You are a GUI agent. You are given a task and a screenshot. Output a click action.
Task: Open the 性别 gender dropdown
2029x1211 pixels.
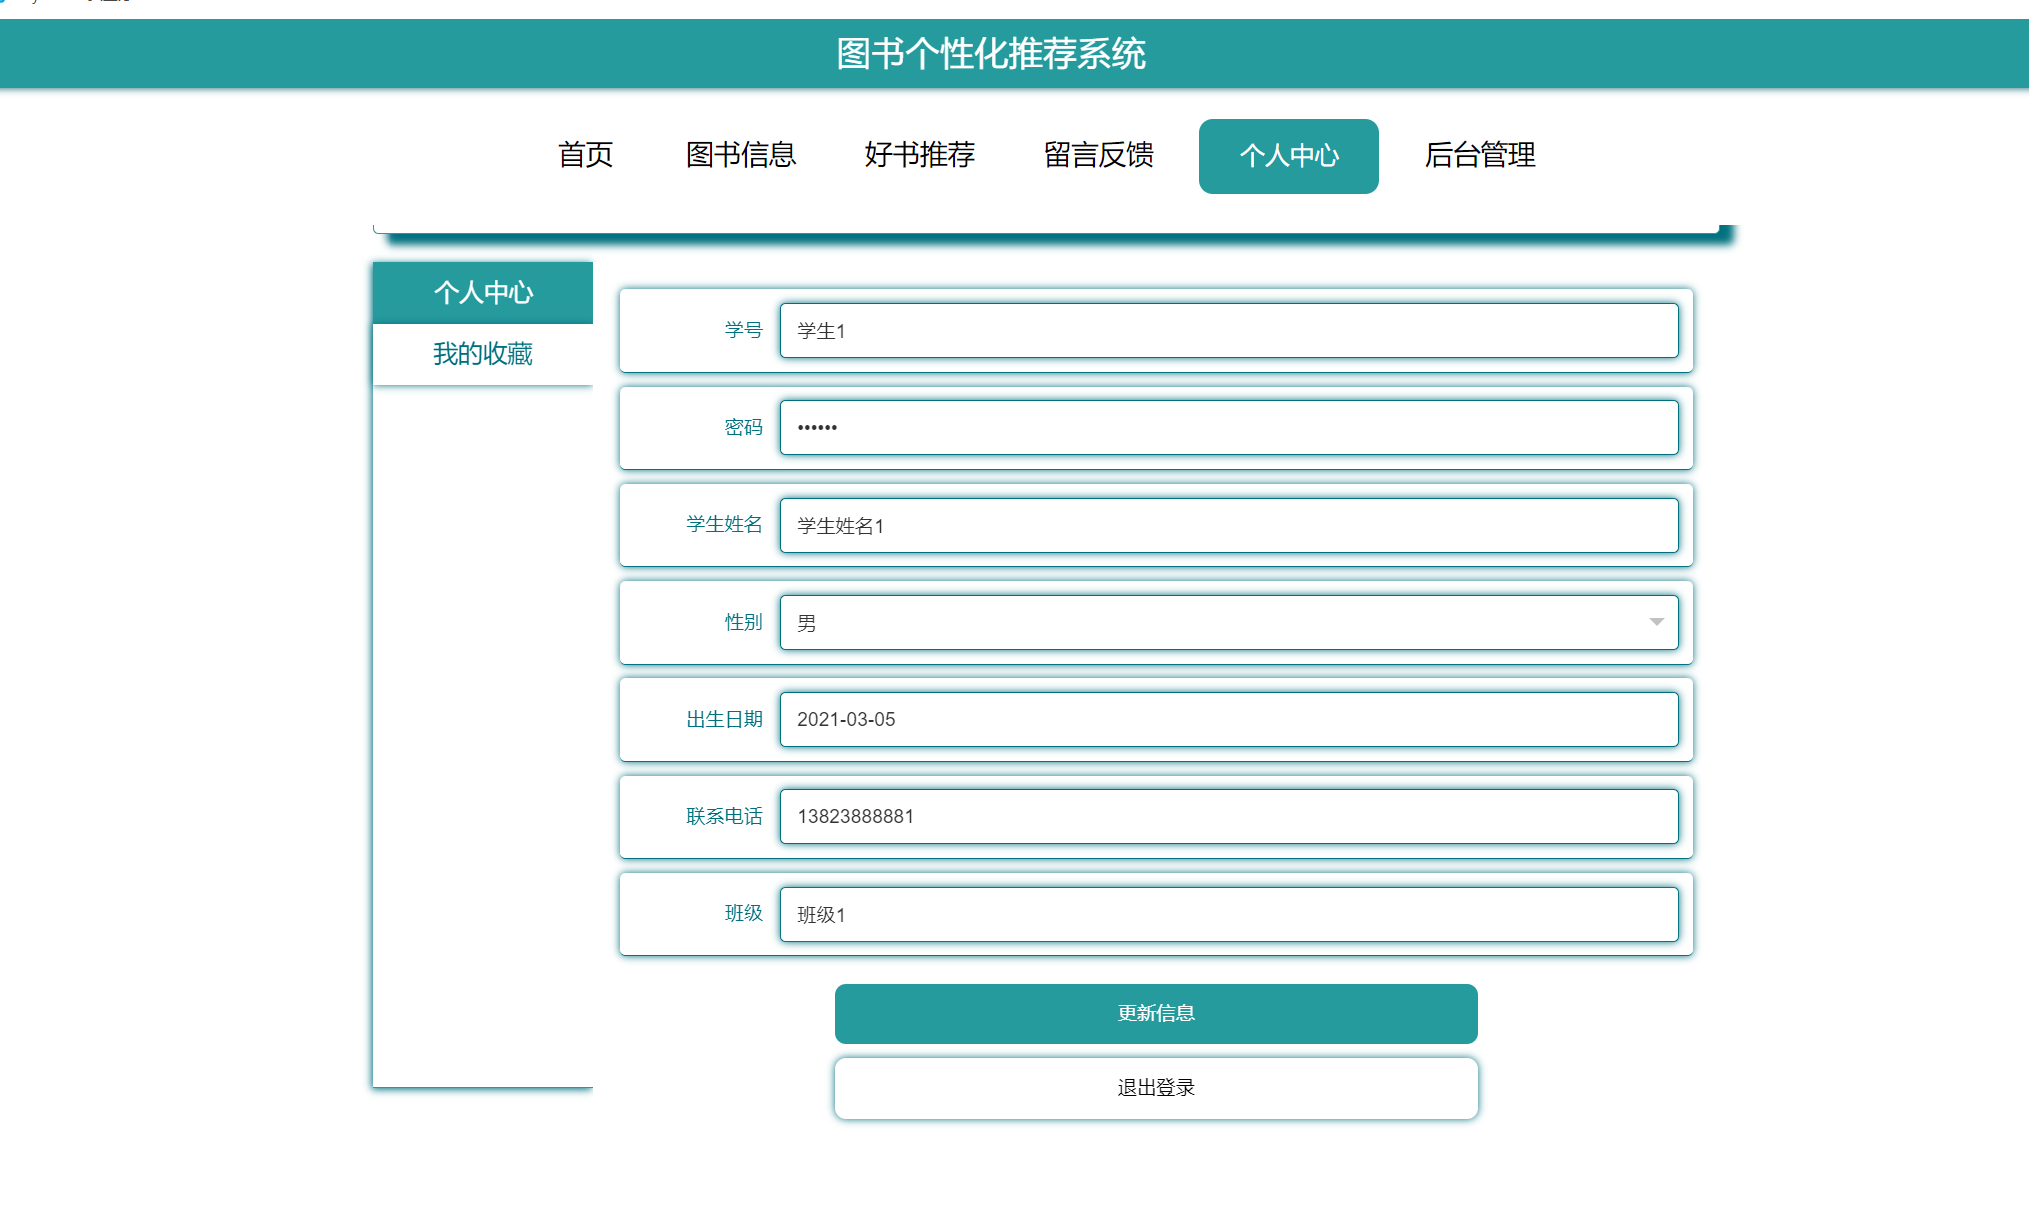click(x=1228, y=622)
